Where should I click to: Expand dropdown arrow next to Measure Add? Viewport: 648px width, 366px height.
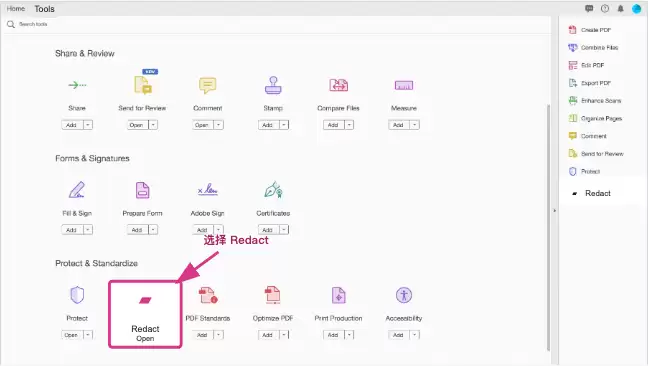415,125
